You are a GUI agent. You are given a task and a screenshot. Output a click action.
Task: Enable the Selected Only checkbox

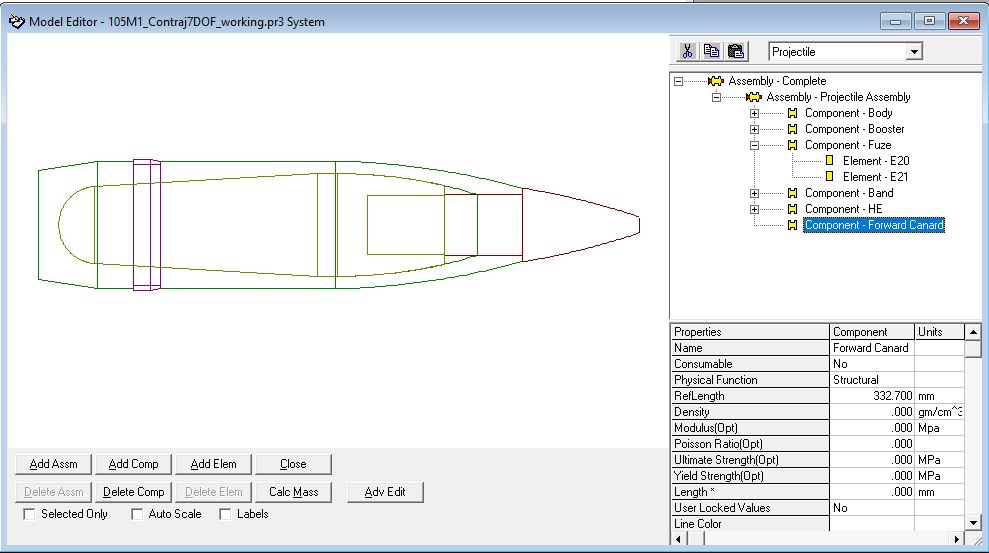point(30,514)
